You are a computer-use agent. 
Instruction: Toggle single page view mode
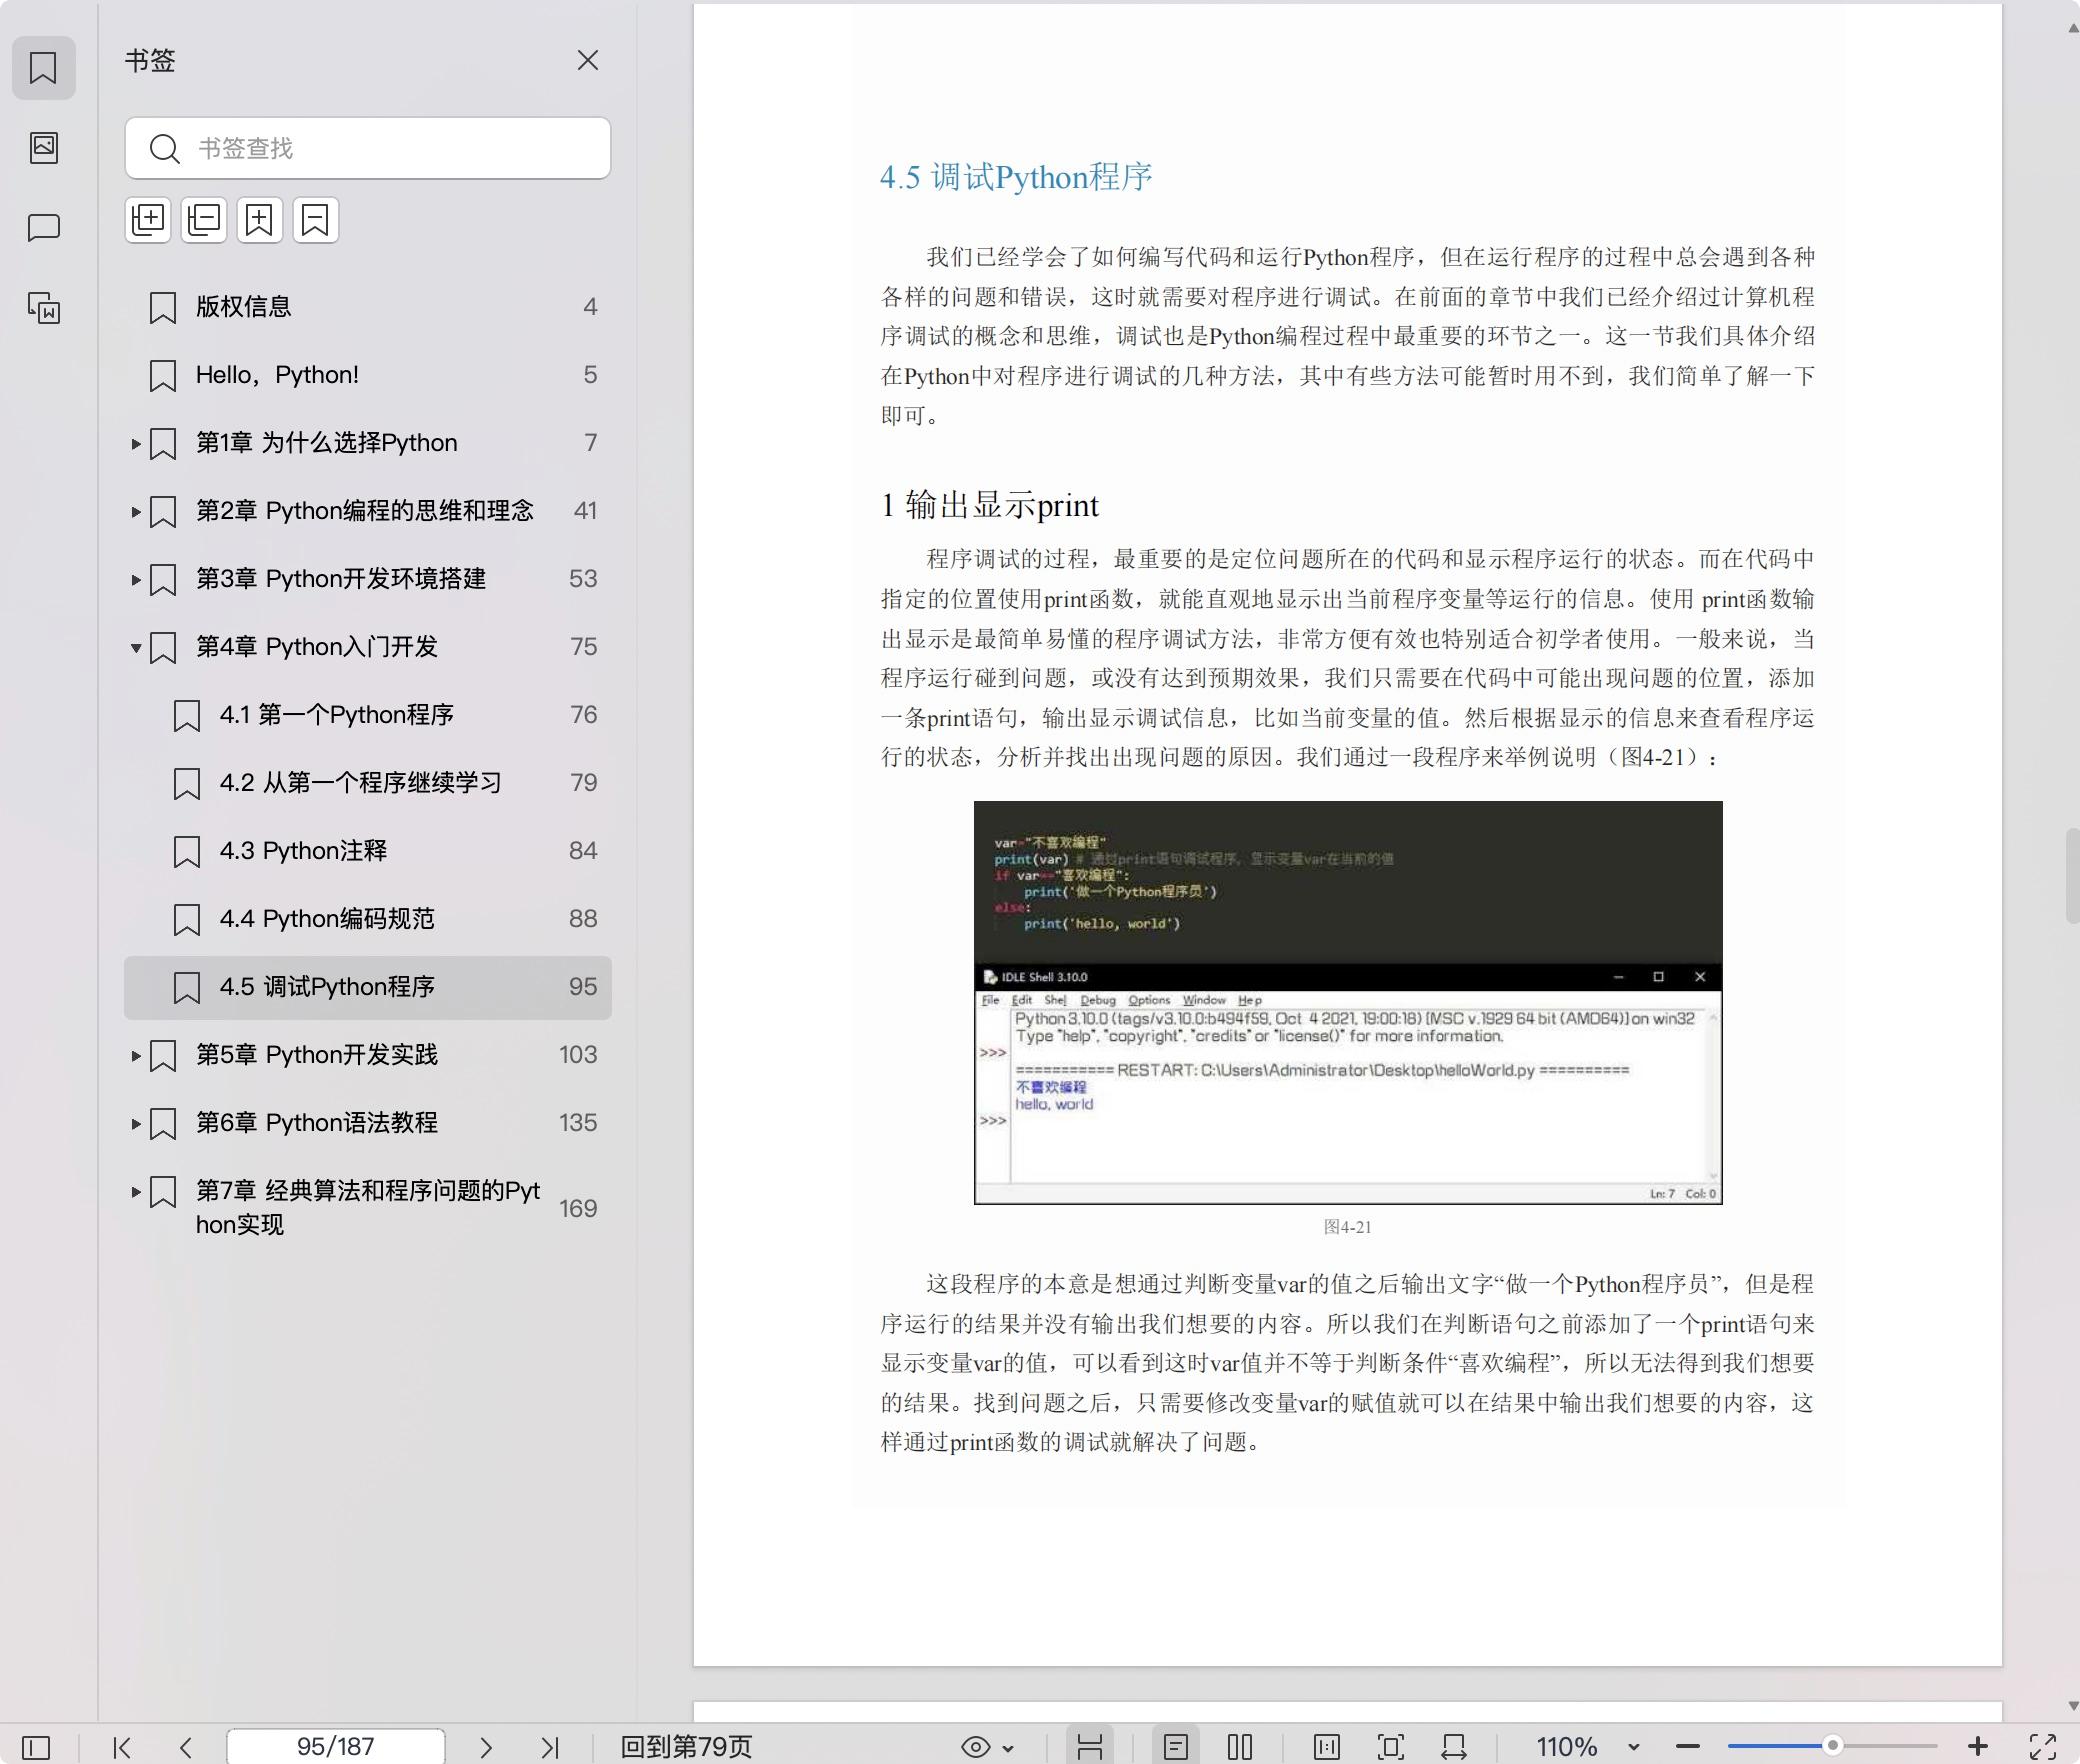tap(1176, 1747)
